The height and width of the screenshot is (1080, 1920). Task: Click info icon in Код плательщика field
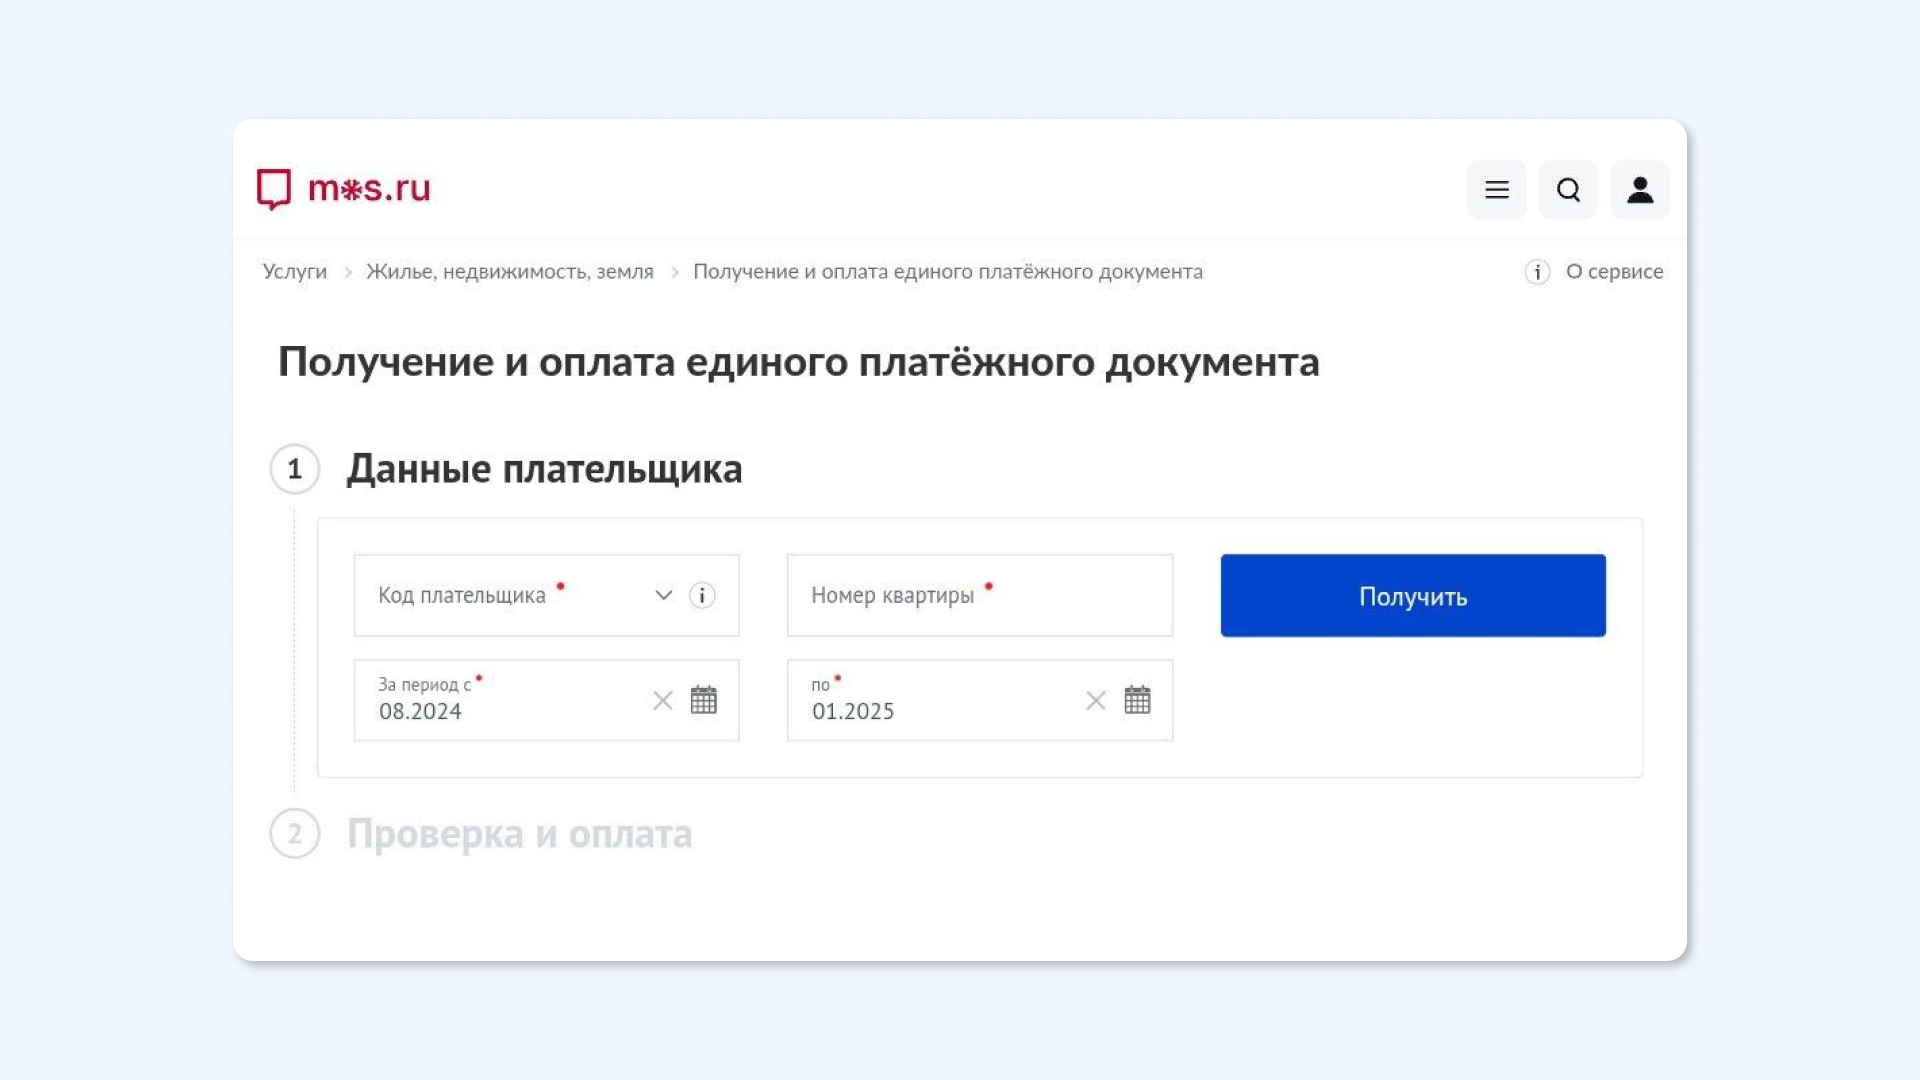[x=702, y=596]
